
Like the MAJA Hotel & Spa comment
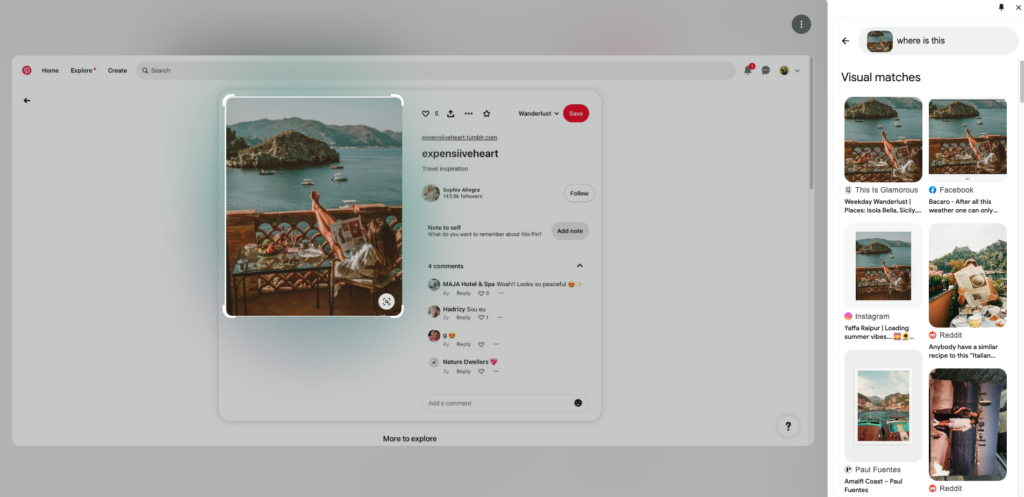tap(481, 293)
